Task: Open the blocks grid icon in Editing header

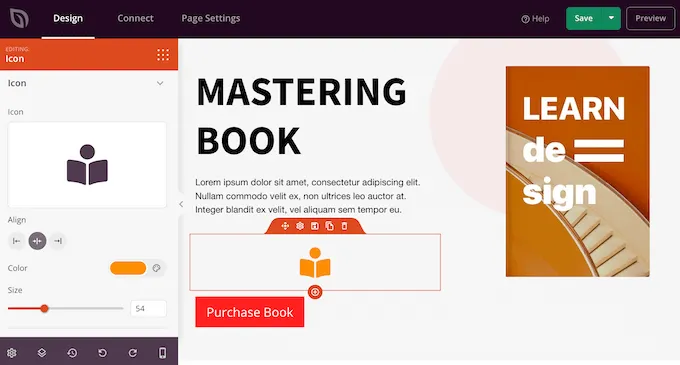Action: pyautogui.click(x=163, y=55)
